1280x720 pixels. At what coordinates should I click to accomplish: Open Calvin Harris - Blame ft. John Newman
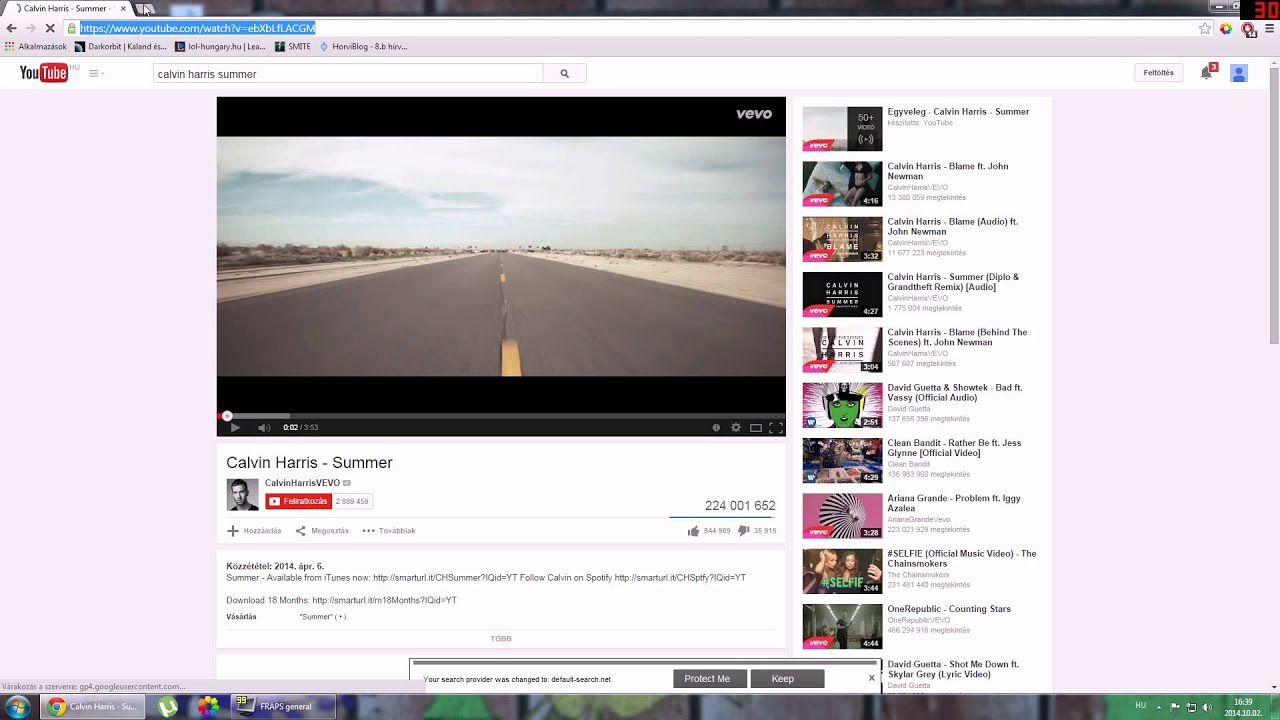click(x=947, y=171)
